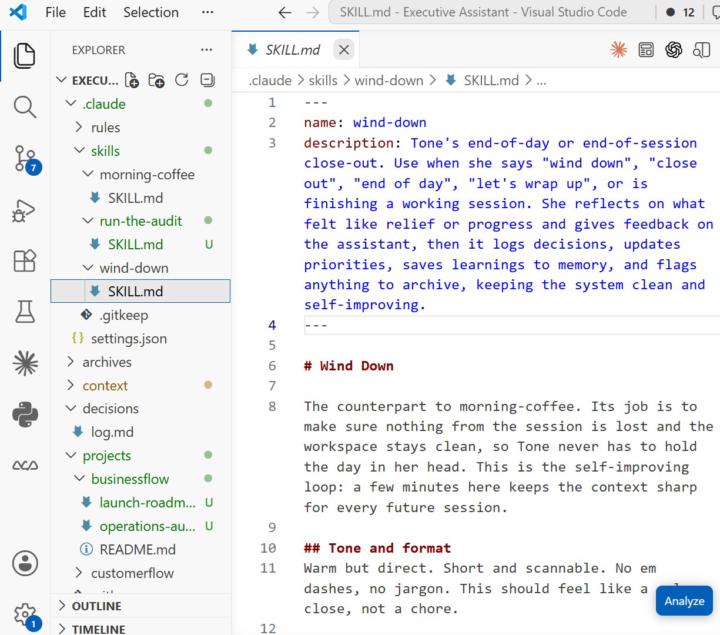Collapse all folders in Explorer

[x=208, y=80]
